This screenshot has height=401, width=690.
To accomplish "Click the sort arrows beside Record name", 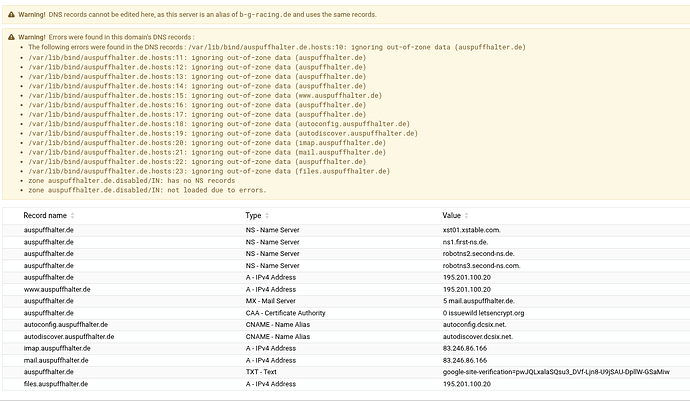I will point(73,215).
